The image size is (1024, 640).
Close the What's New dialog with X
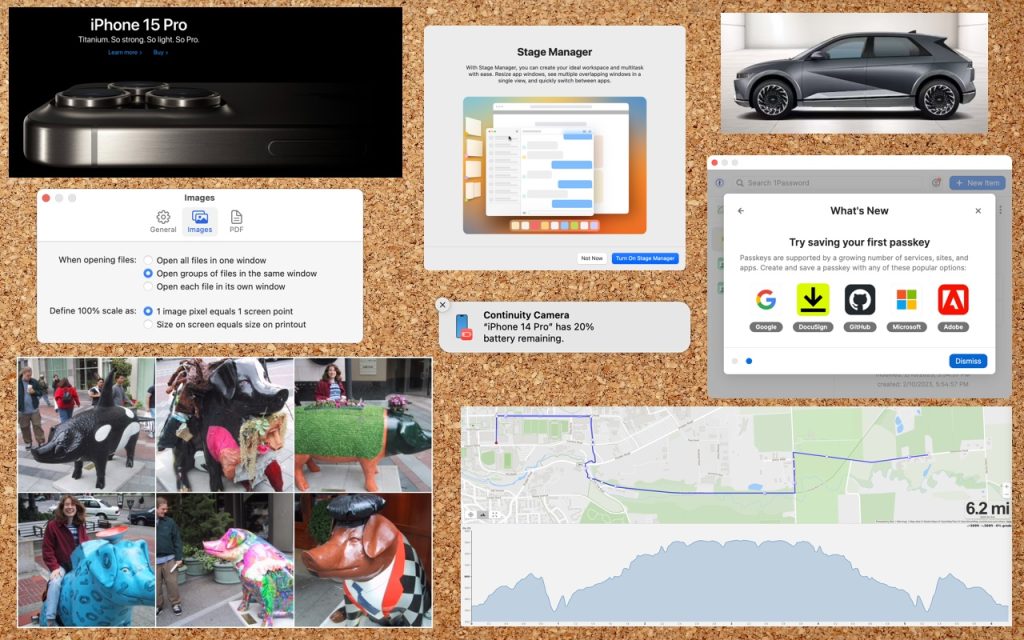coord(978,211)
